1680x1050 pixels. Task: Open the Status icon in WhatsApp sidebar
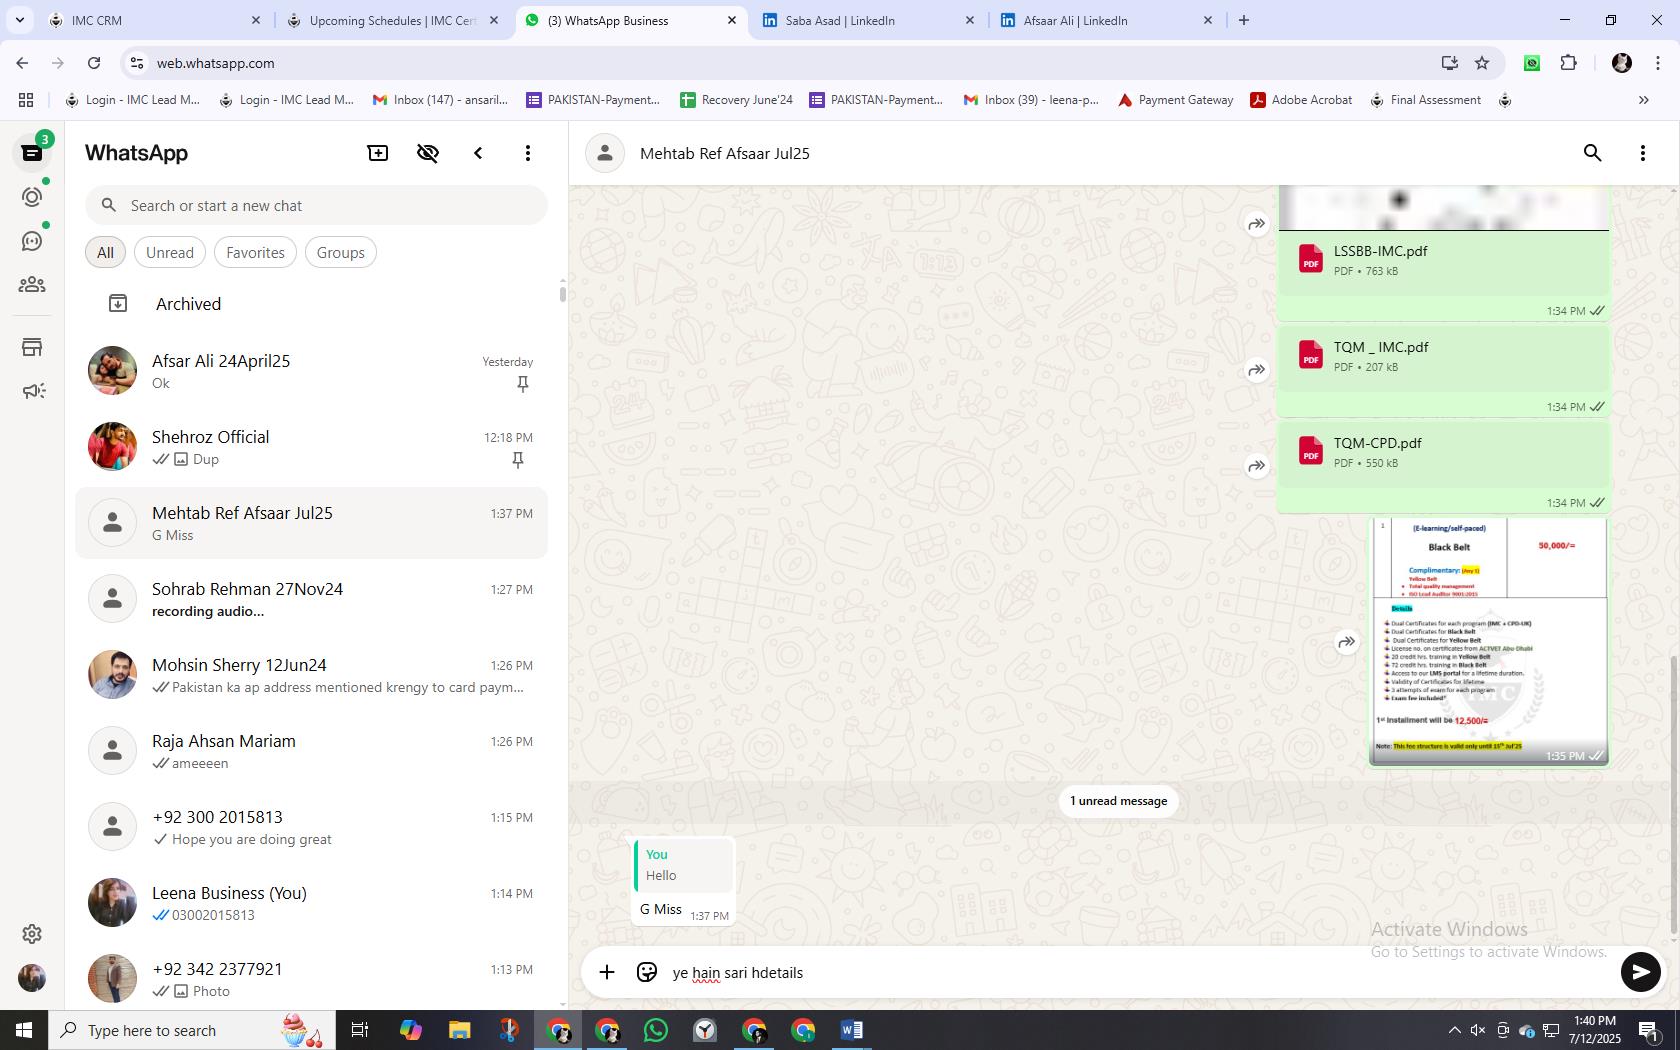(x=32, y=197)
